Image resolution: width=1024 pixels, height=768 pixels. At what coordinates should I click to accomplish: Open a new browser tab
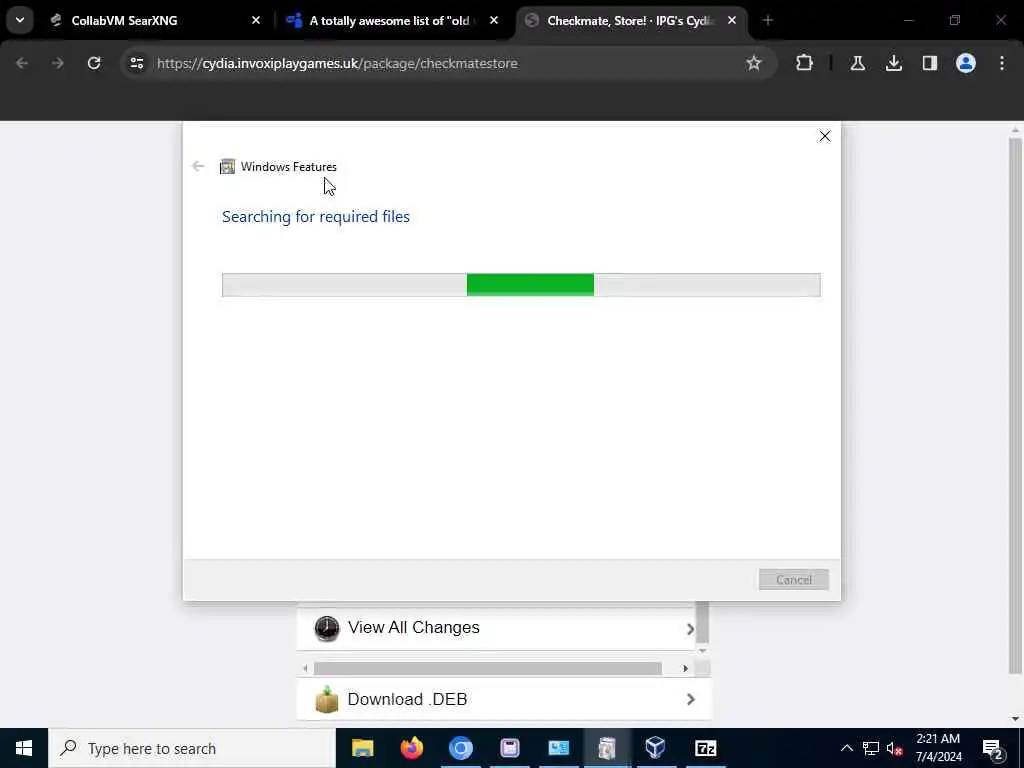(767, 21)
